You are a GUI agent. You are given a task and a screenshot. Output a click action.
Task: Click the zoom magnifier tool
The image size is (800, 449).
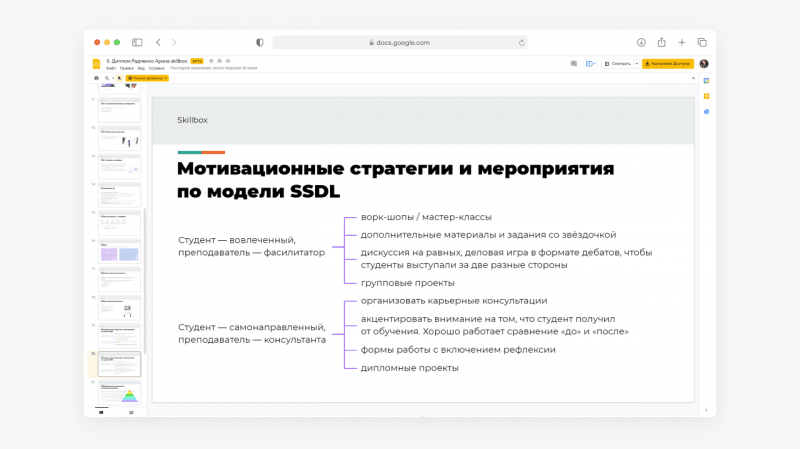[x=107, y=78]
